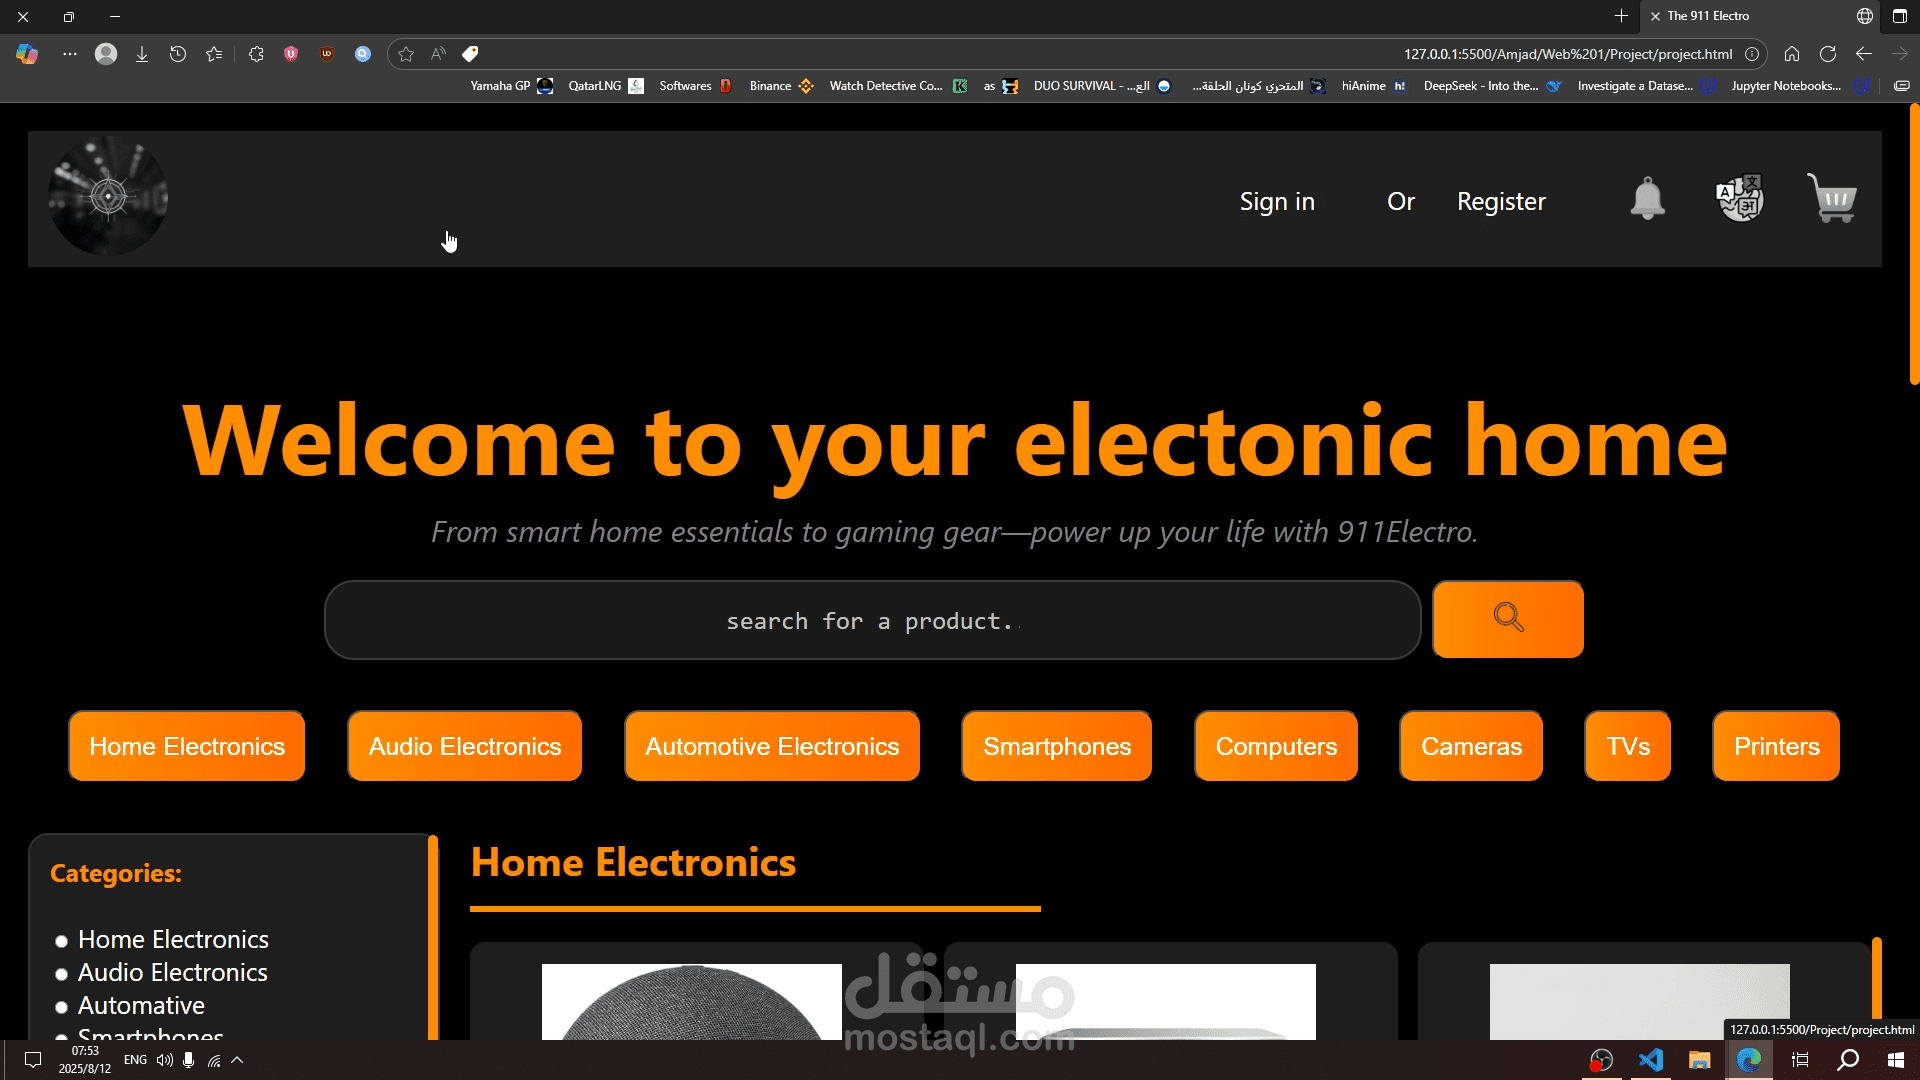Viewport: 1920px width, 1080px height.
Task: Select the Automotive category bullet
Action: 61,1007
